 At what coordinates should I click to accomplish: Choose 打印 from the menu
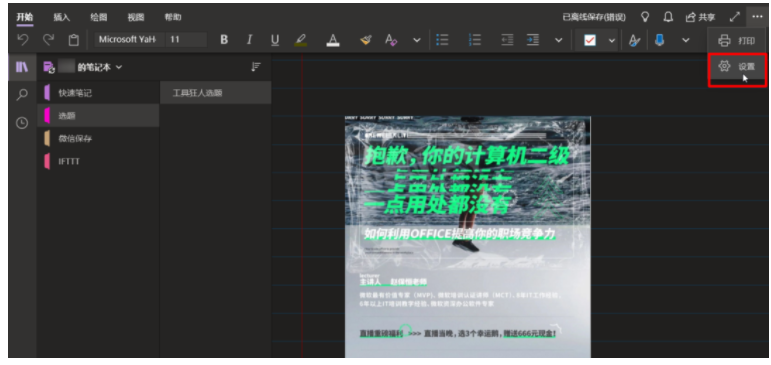737,41
